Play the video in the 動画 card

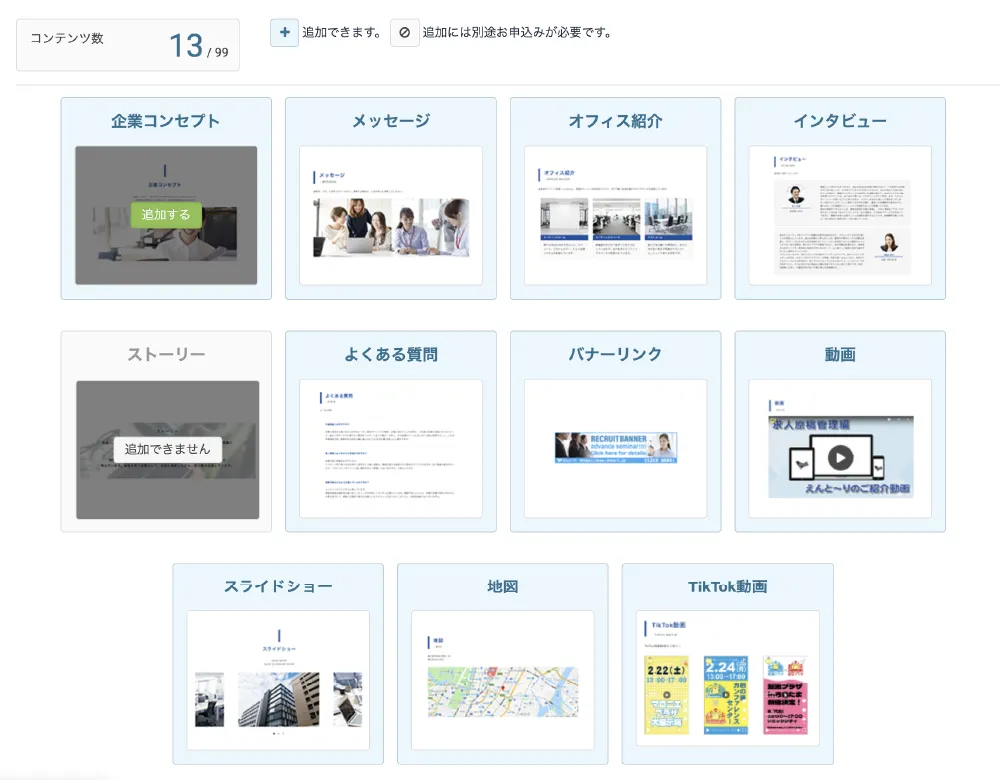click(x=840, y=457)
